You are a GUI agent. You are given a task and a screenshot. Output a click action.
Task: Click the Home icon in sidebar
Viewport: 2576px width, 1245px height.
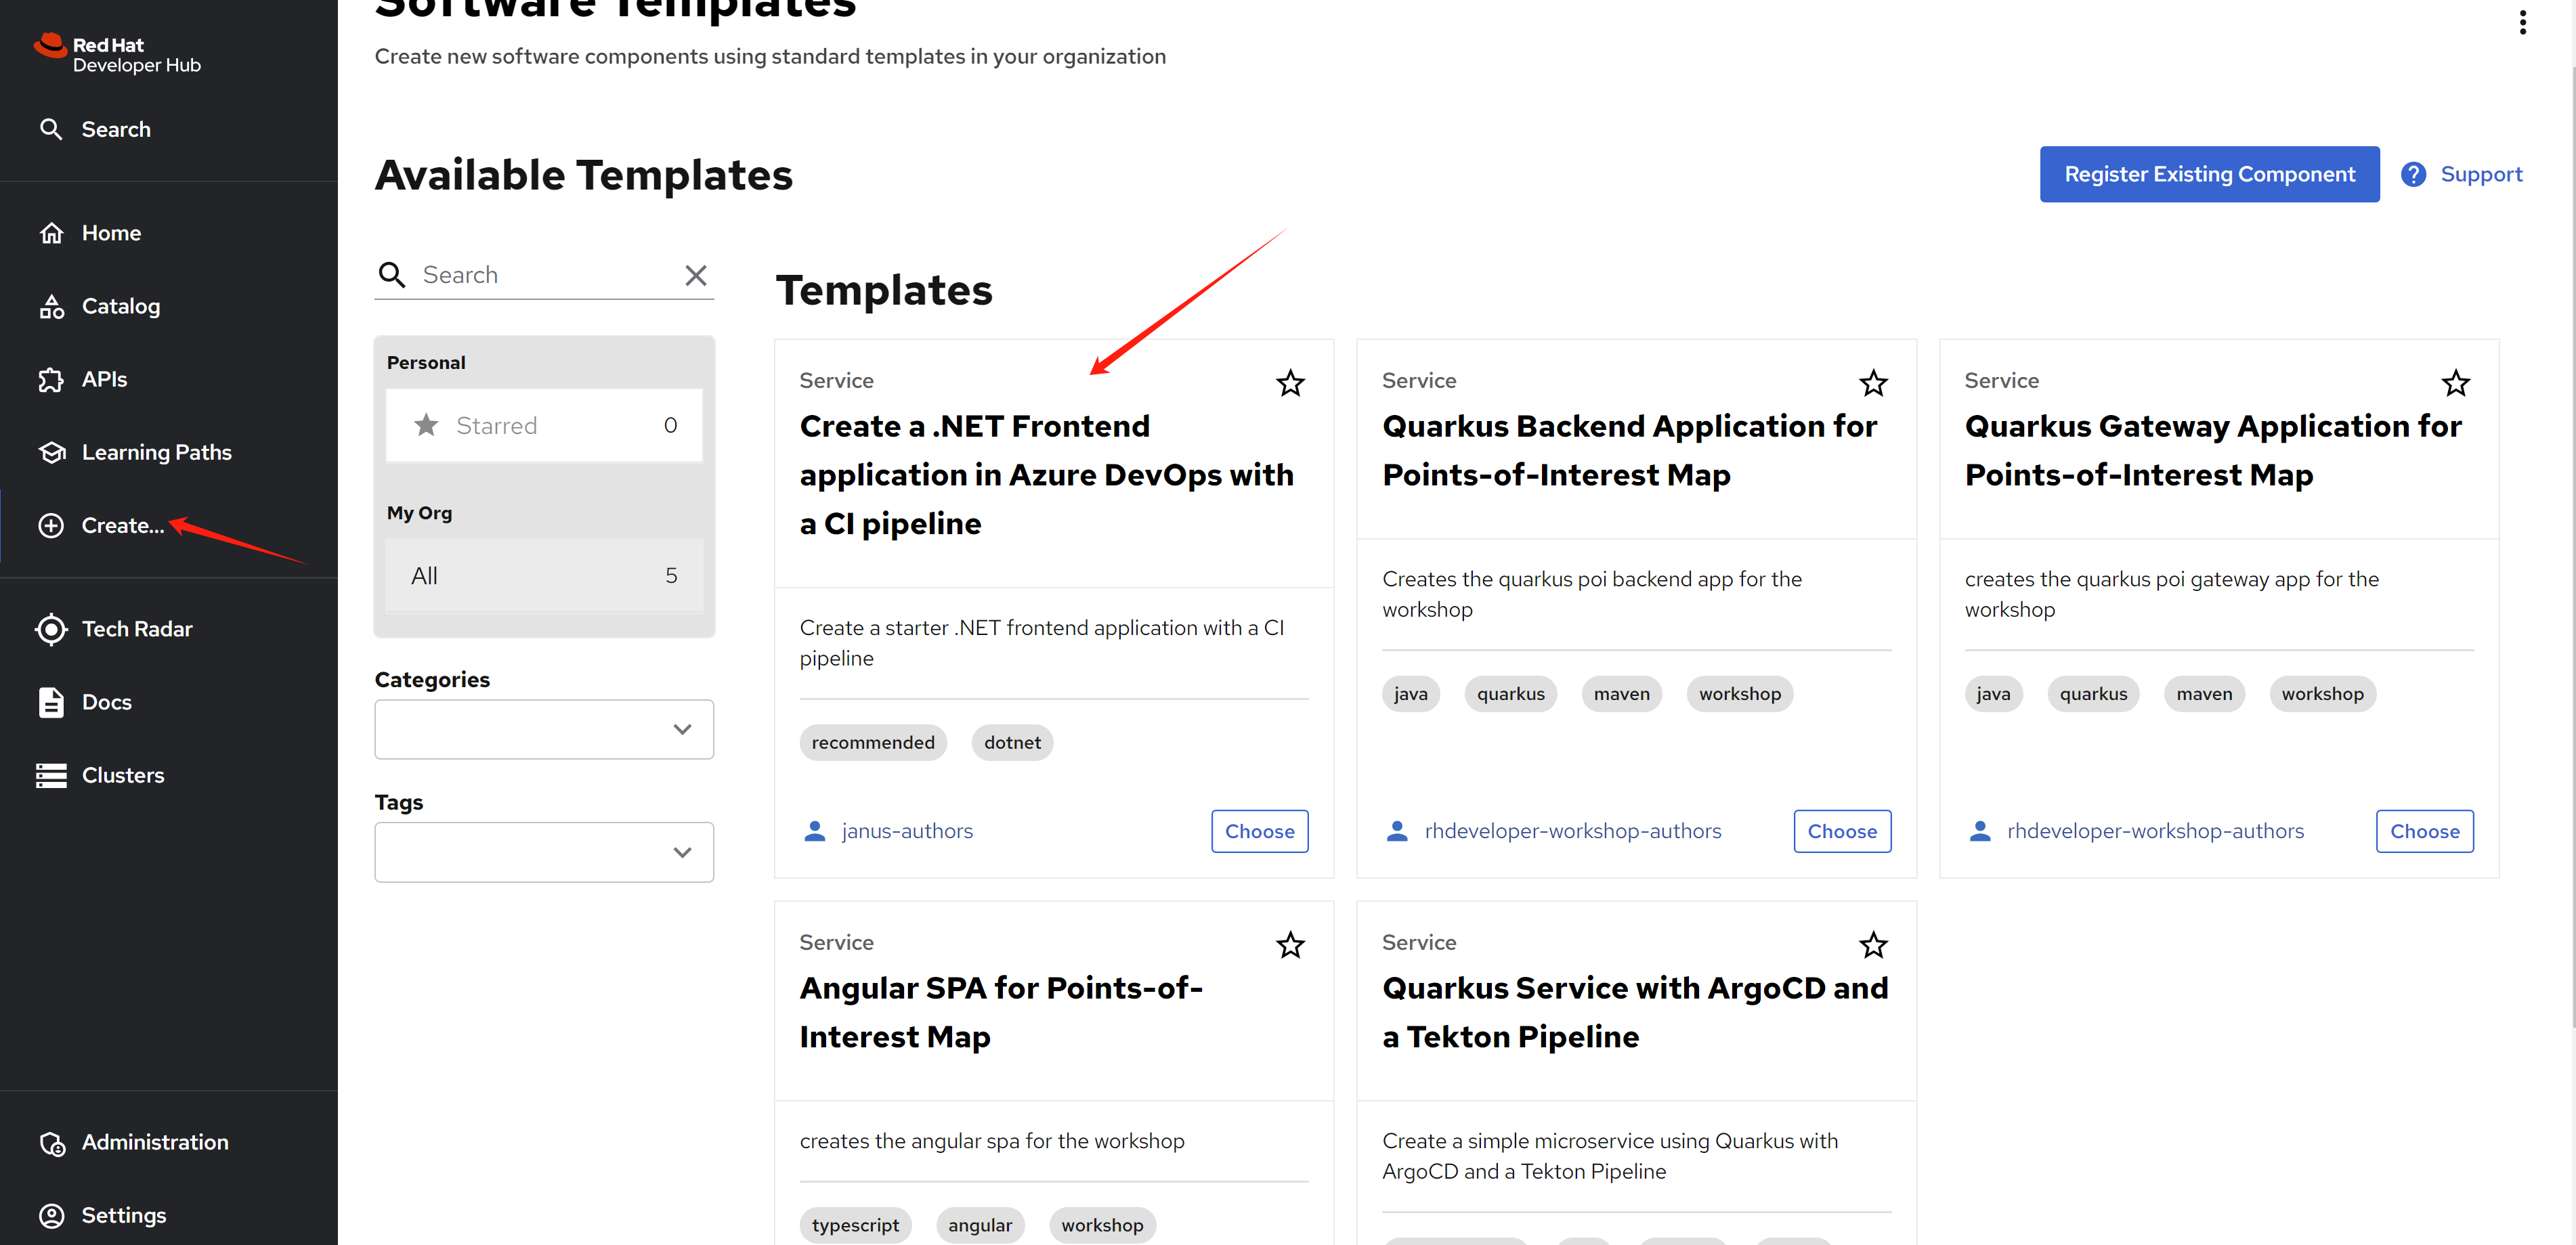coord(52,233)
